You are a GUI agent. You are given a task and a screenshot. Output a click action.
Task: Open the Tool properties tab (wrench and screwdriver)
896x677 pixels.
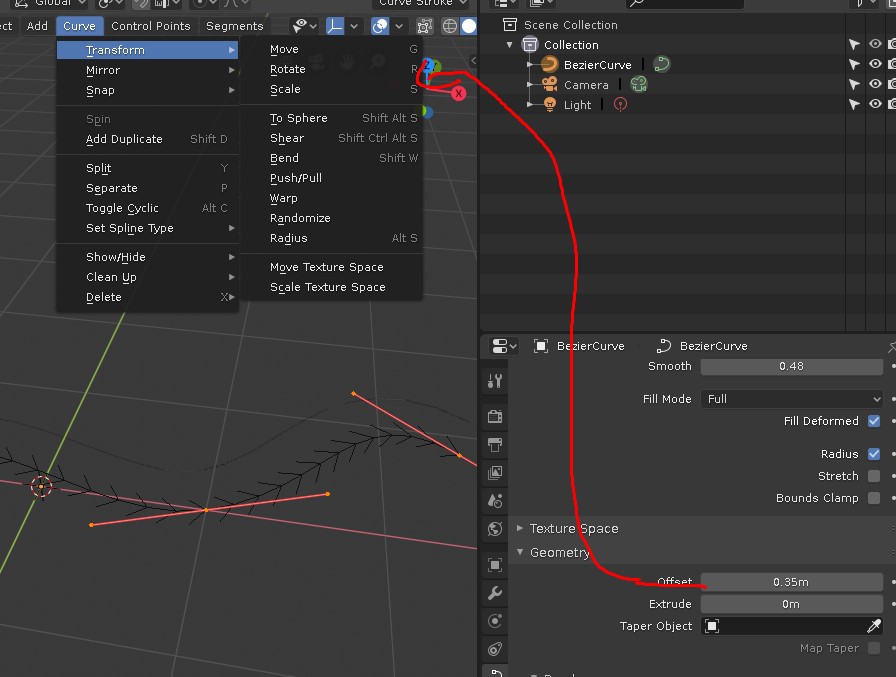[x=495, y=380]
